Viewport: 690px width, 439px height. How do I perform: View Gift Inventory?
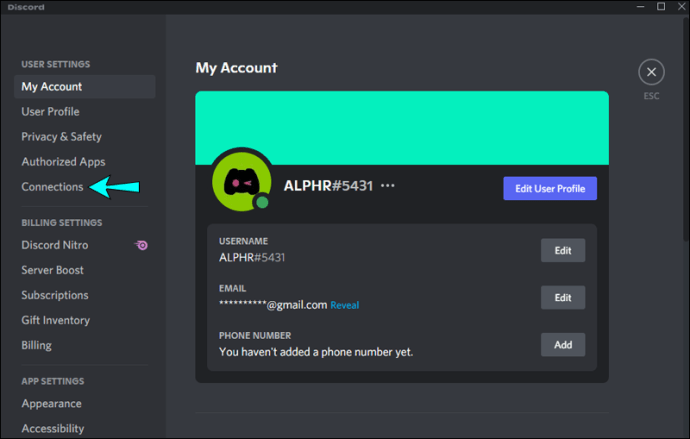(x=56, y=320)
